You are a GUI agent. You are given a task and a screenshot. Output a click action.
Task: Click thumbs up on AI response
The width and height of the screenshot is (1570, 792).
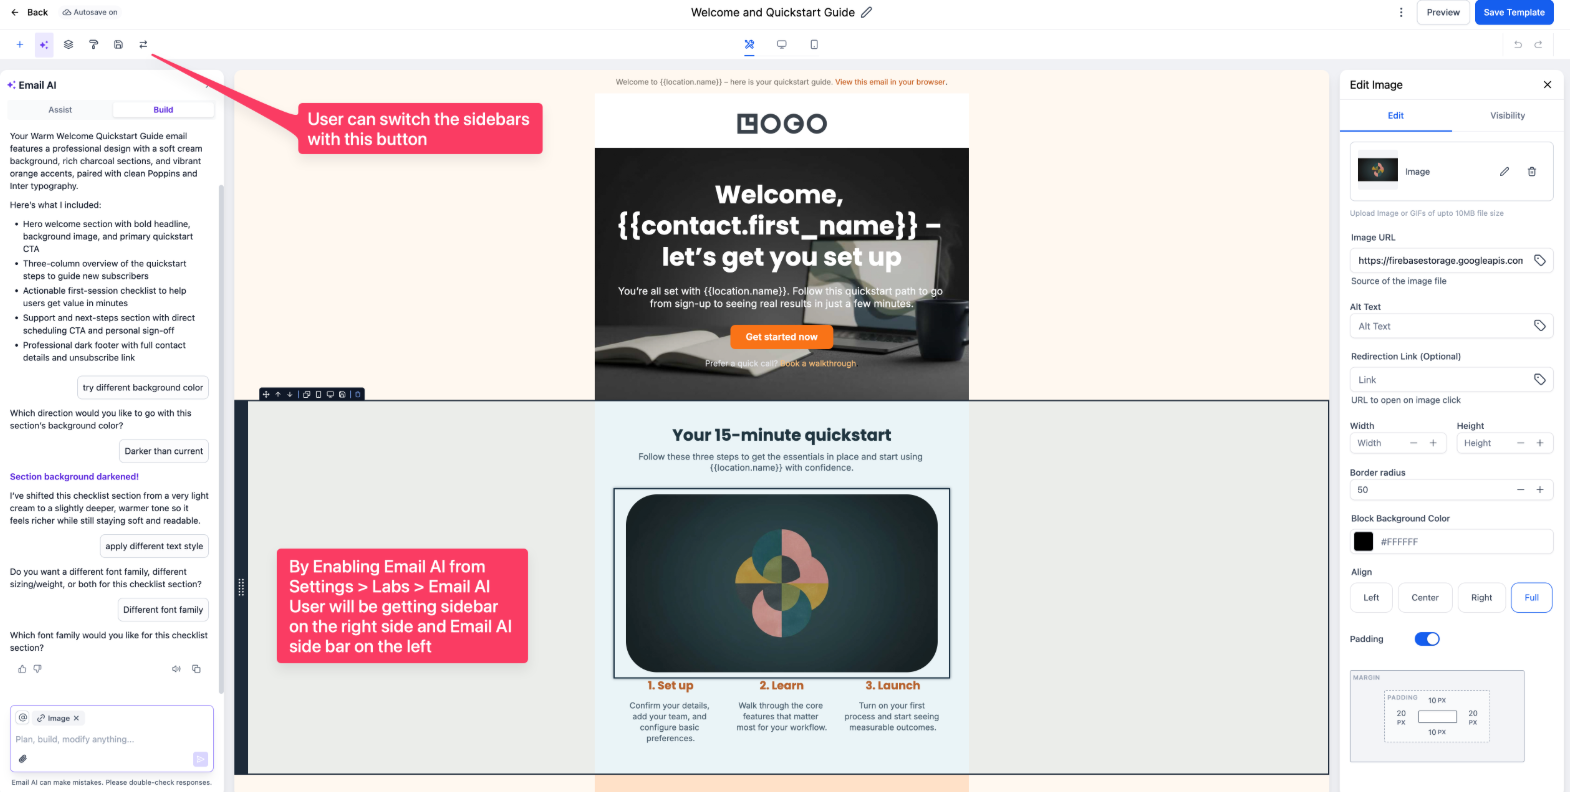[22, 669]
